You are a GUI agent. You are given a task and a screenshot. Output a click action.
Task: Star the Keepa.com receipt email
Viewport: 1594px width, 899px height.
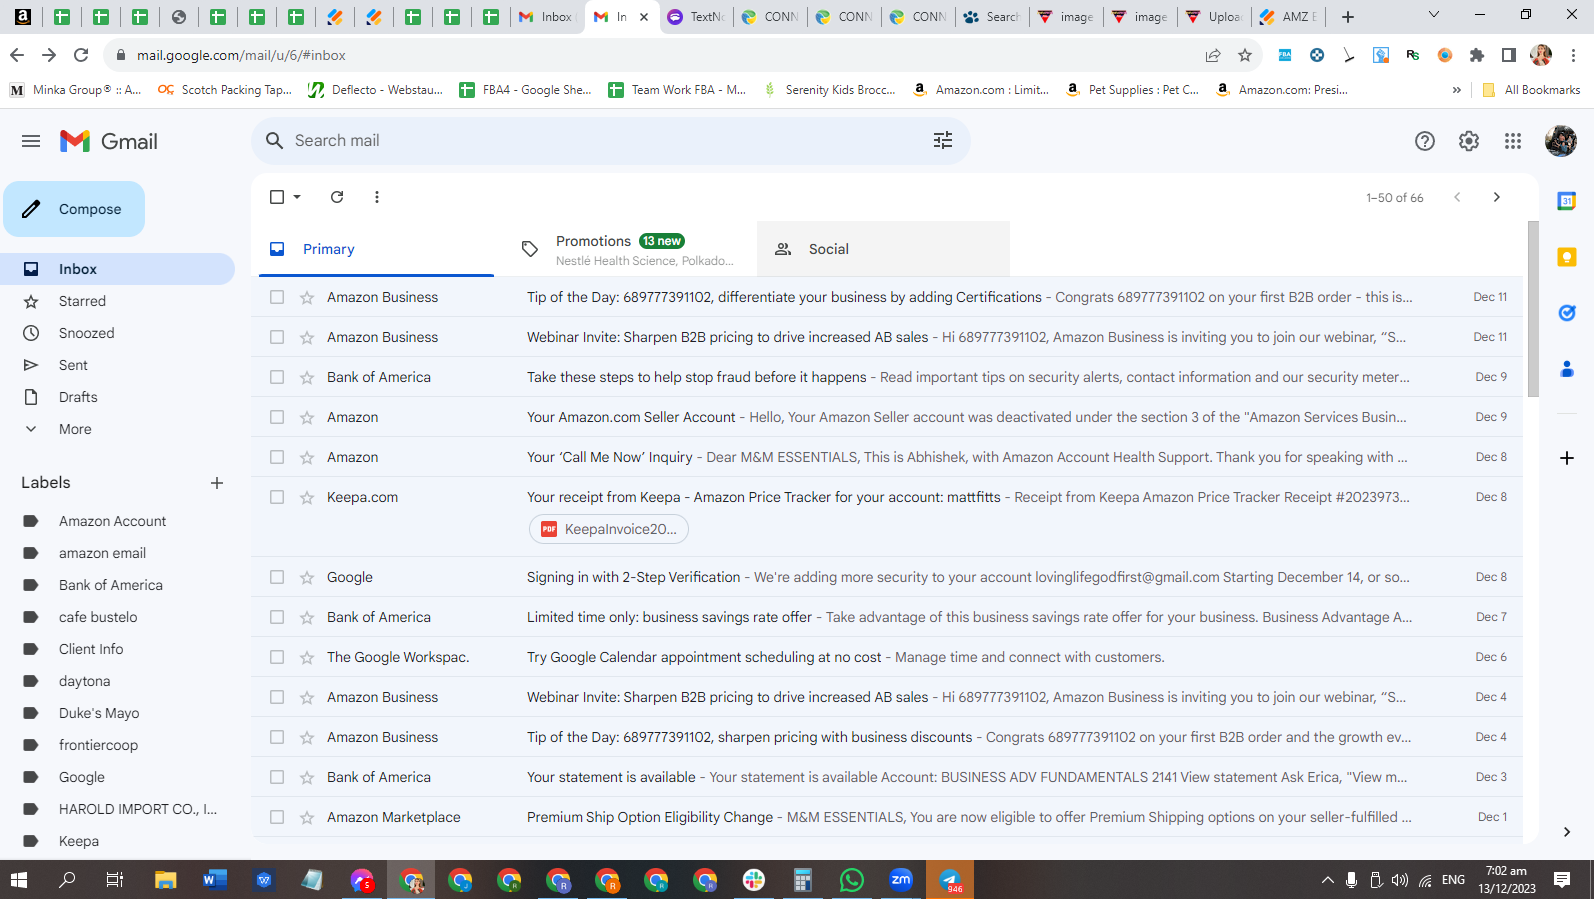[x=307, y=497]
